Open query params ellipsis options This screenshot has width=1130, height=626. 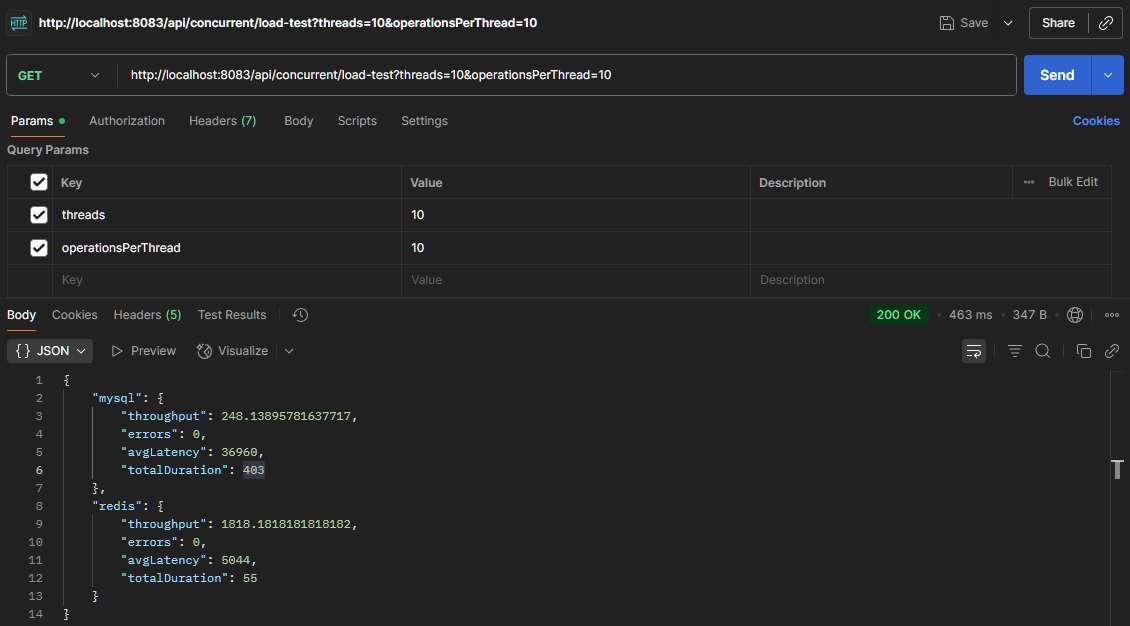(1028, 182)
